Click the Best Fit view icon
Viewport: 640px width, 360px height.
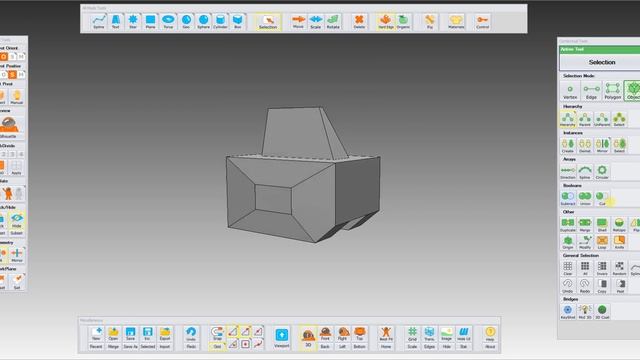[x=386, y=334]
